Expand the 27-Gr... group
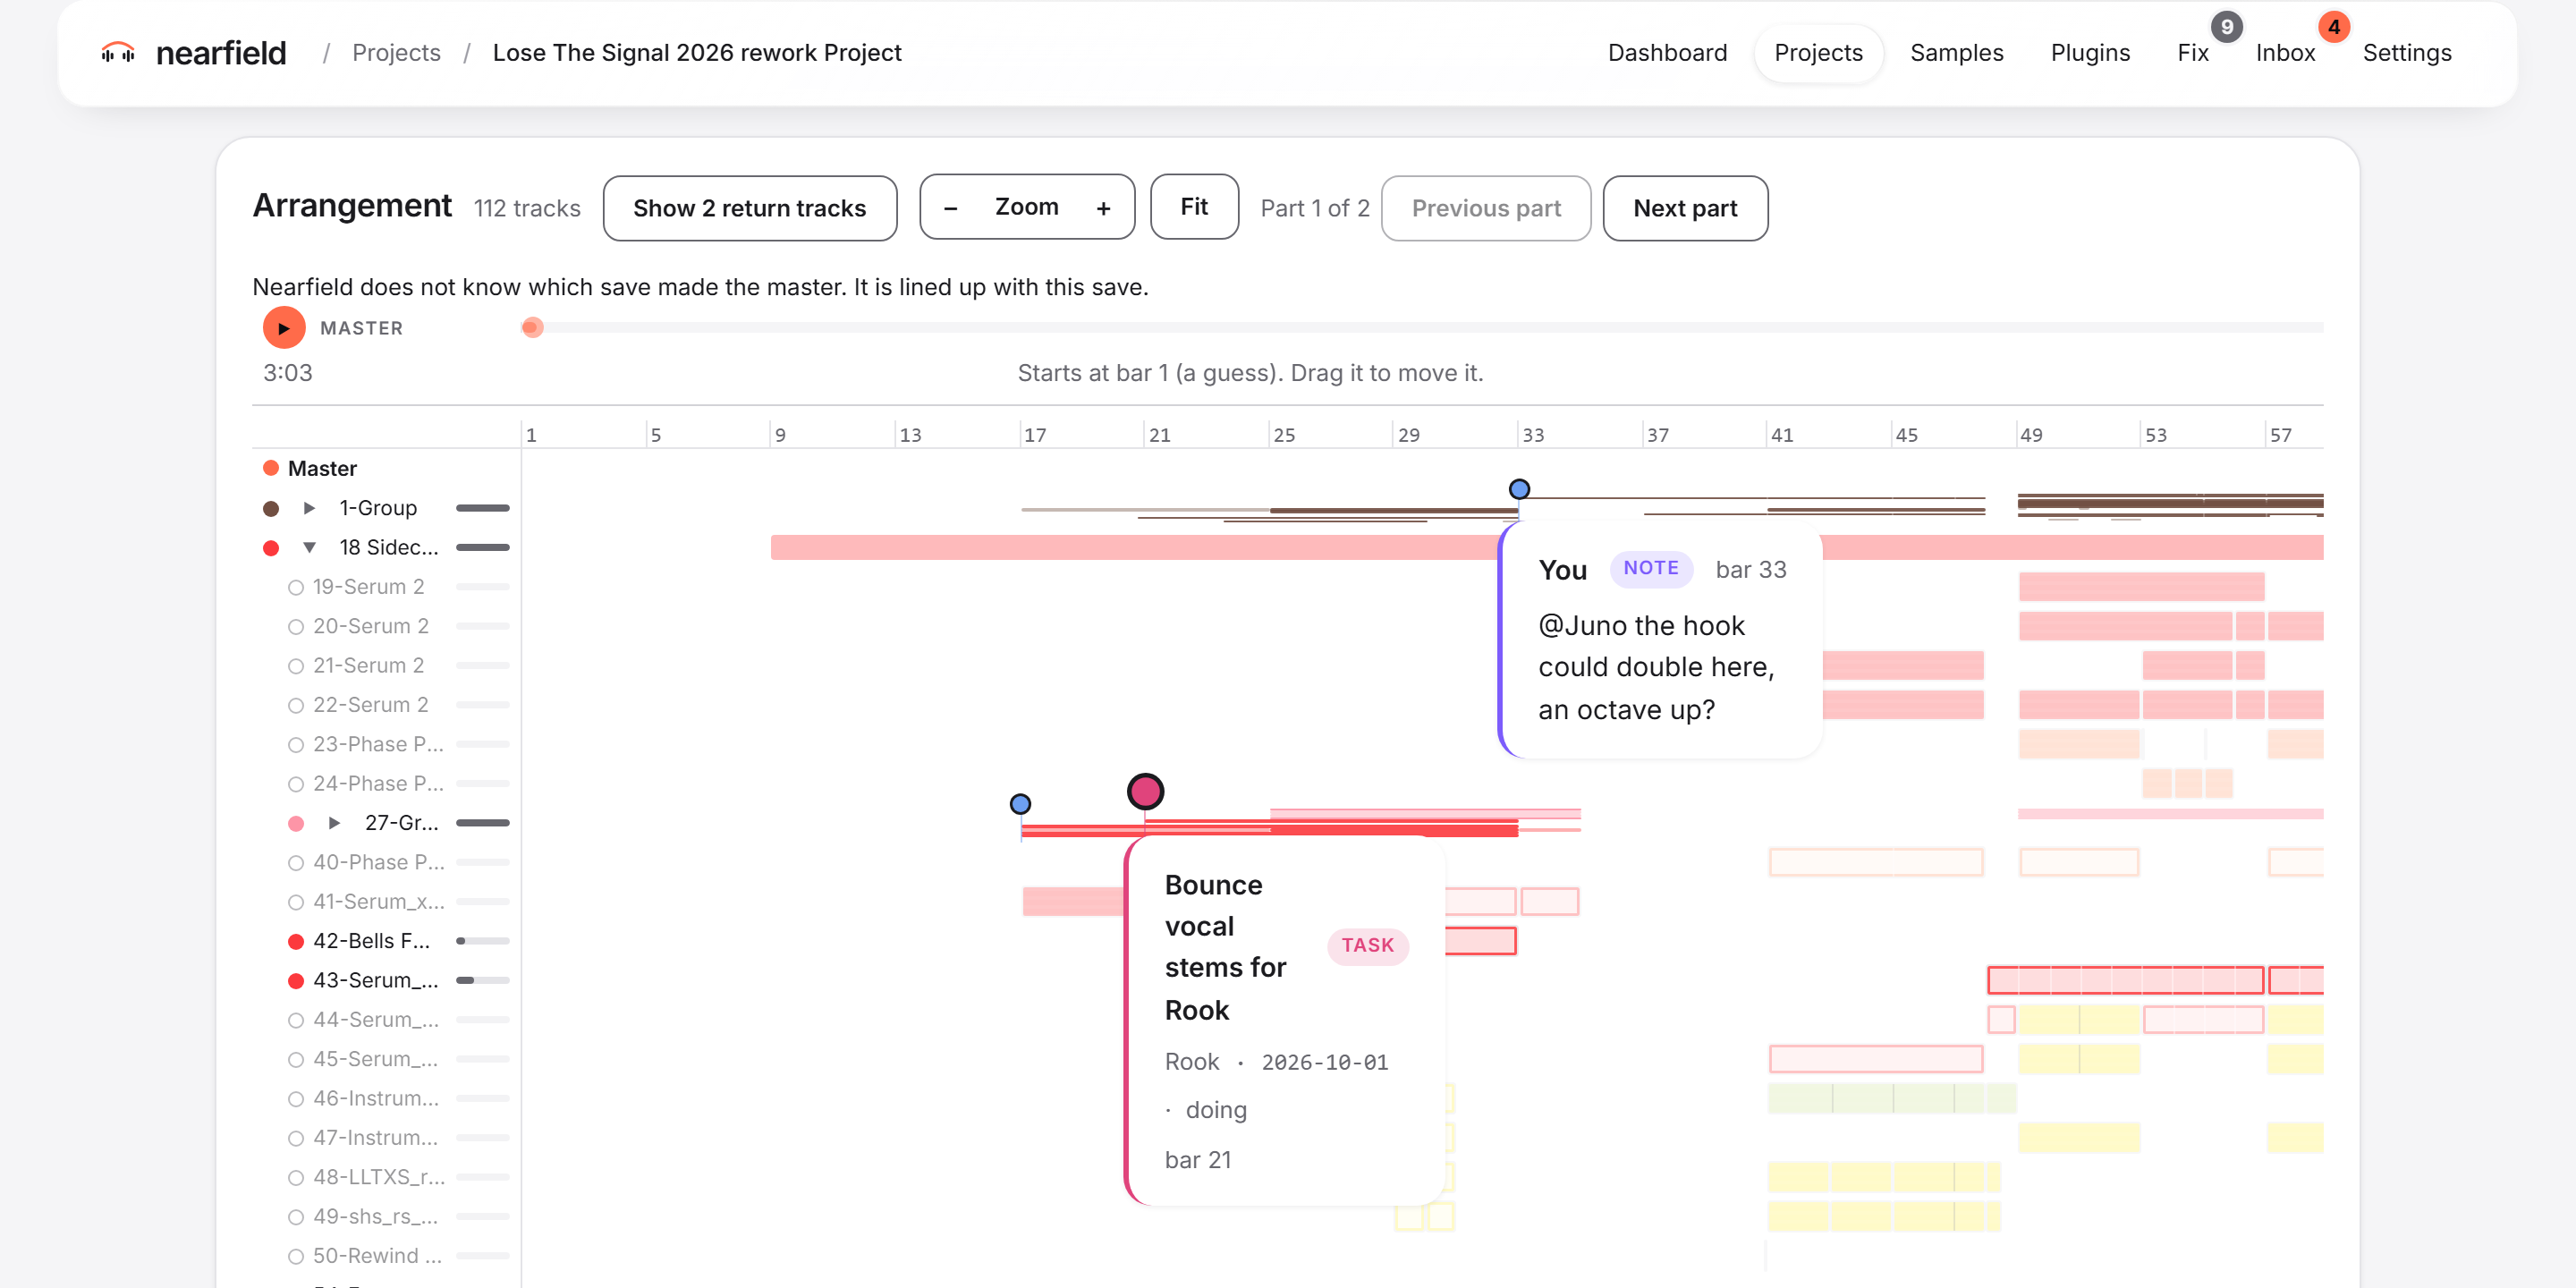 pyautogui.click(x=334, y=823)
